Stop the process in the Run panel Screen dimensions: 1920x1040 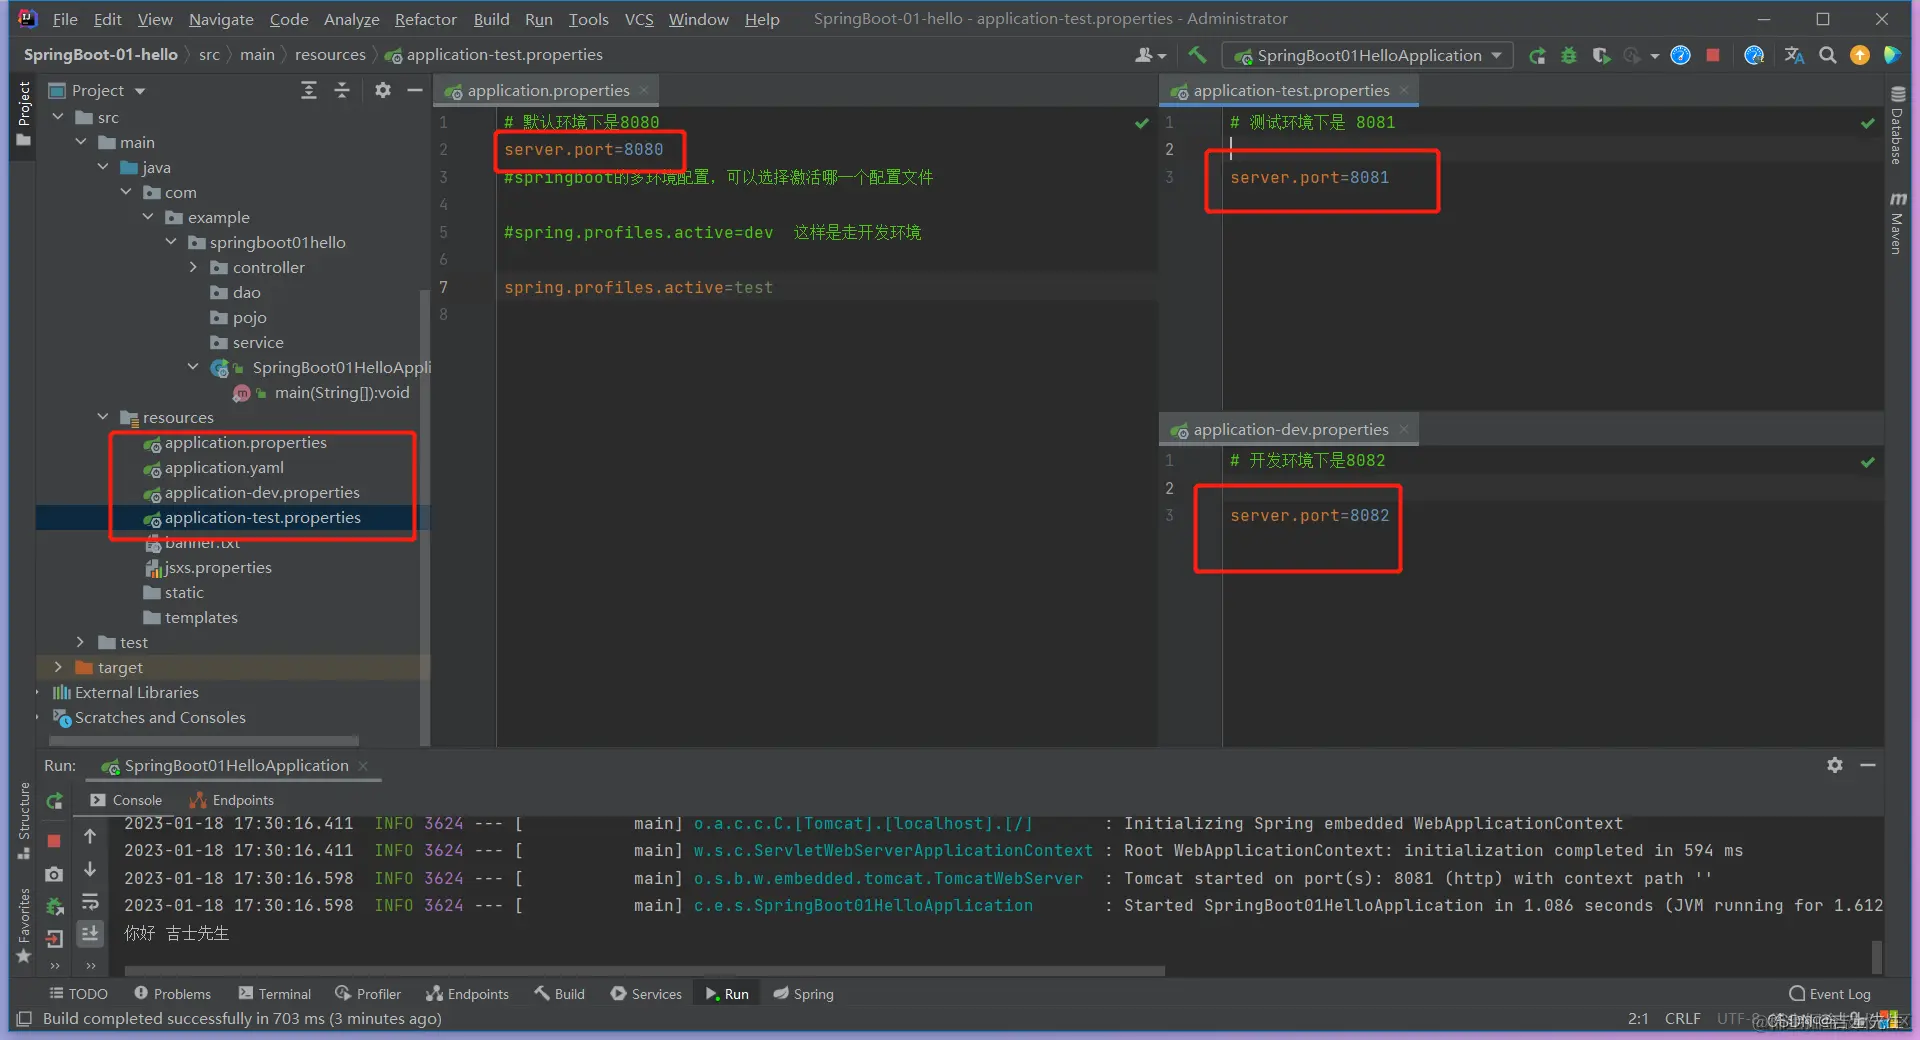[54, 841]
